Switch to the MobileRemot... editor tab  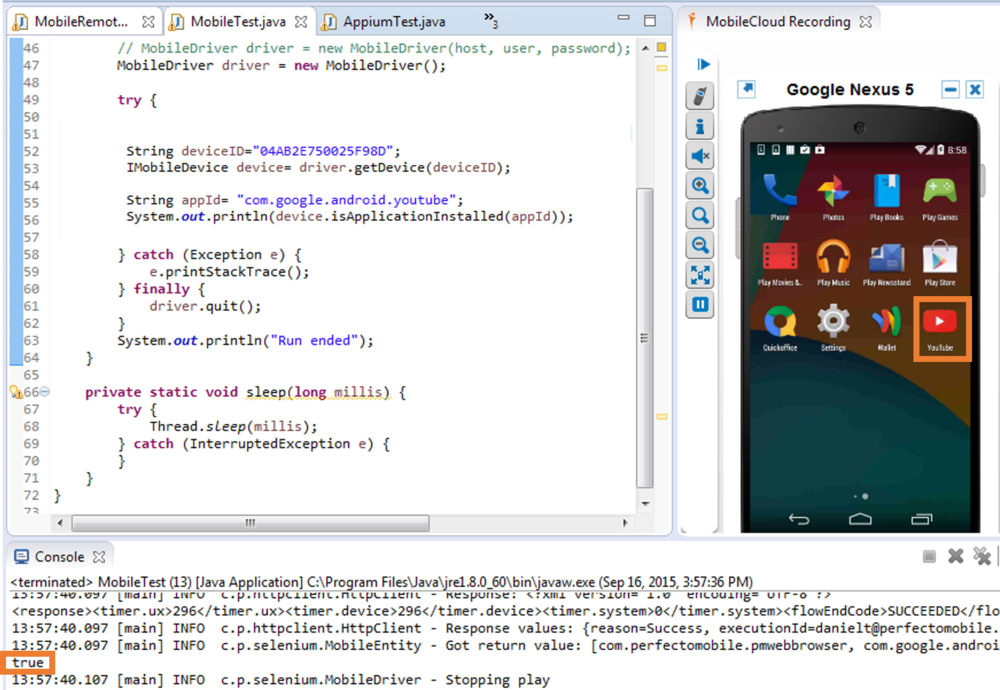click(x=80, y=21)
